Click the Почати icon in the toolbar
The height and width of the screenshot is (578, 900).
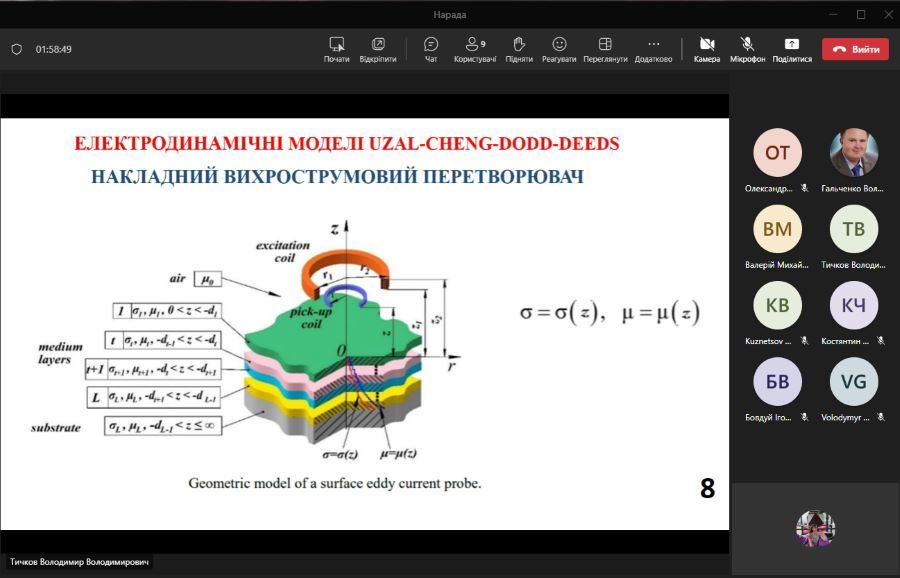coord(336,45)
